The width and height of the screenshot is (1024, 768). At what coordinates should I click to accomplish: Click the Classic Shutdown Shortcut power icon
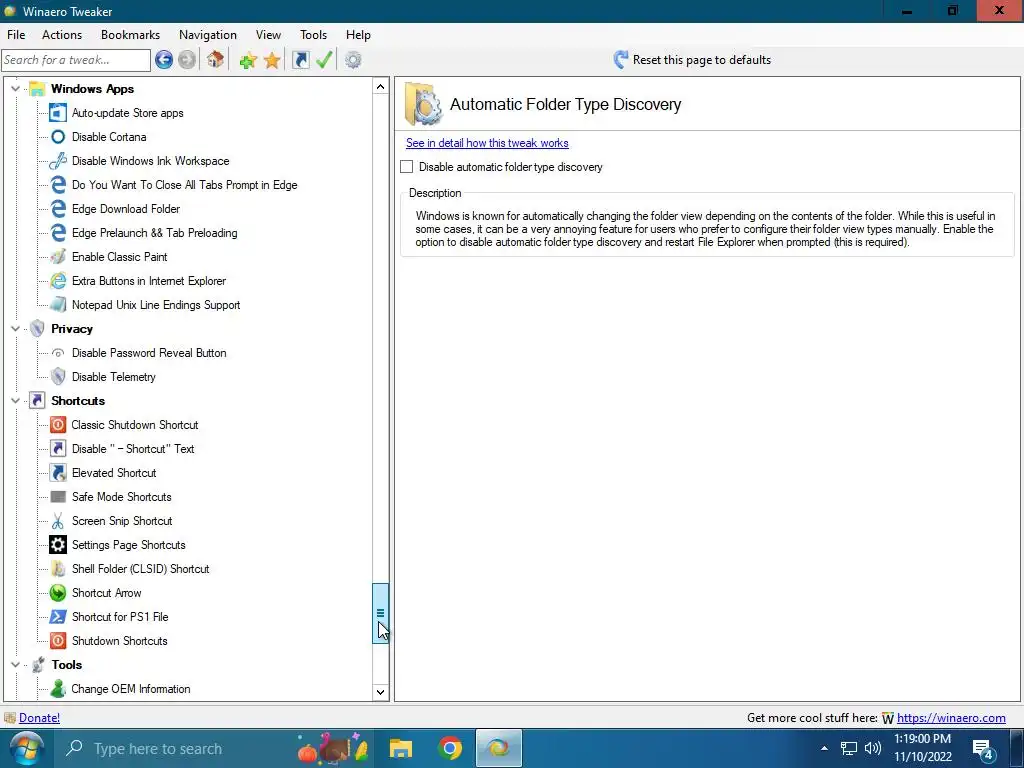point(58,425)
